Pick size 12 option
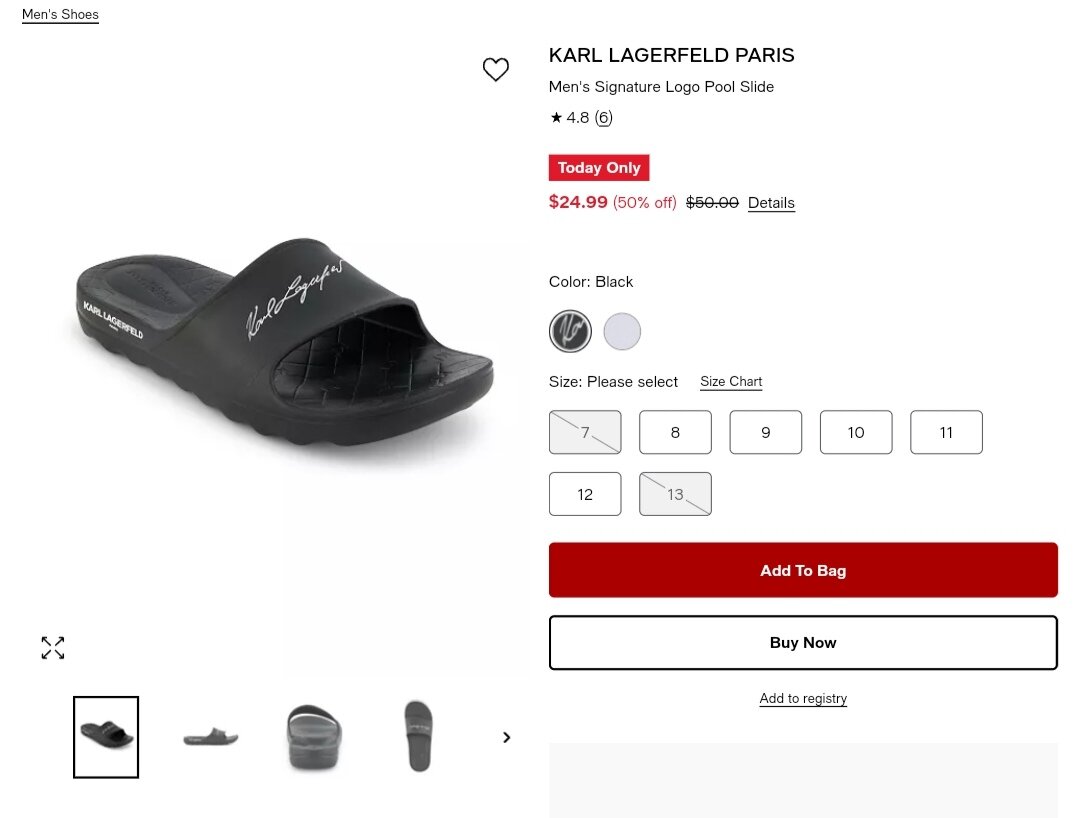This screenshot has height=818, width=1080. [x=585, y=494]
